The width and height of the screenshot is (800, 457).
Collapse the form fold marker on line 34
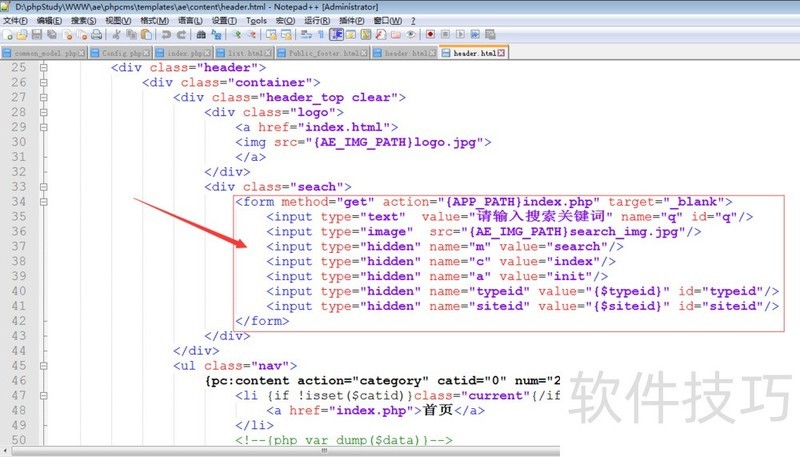43,202
